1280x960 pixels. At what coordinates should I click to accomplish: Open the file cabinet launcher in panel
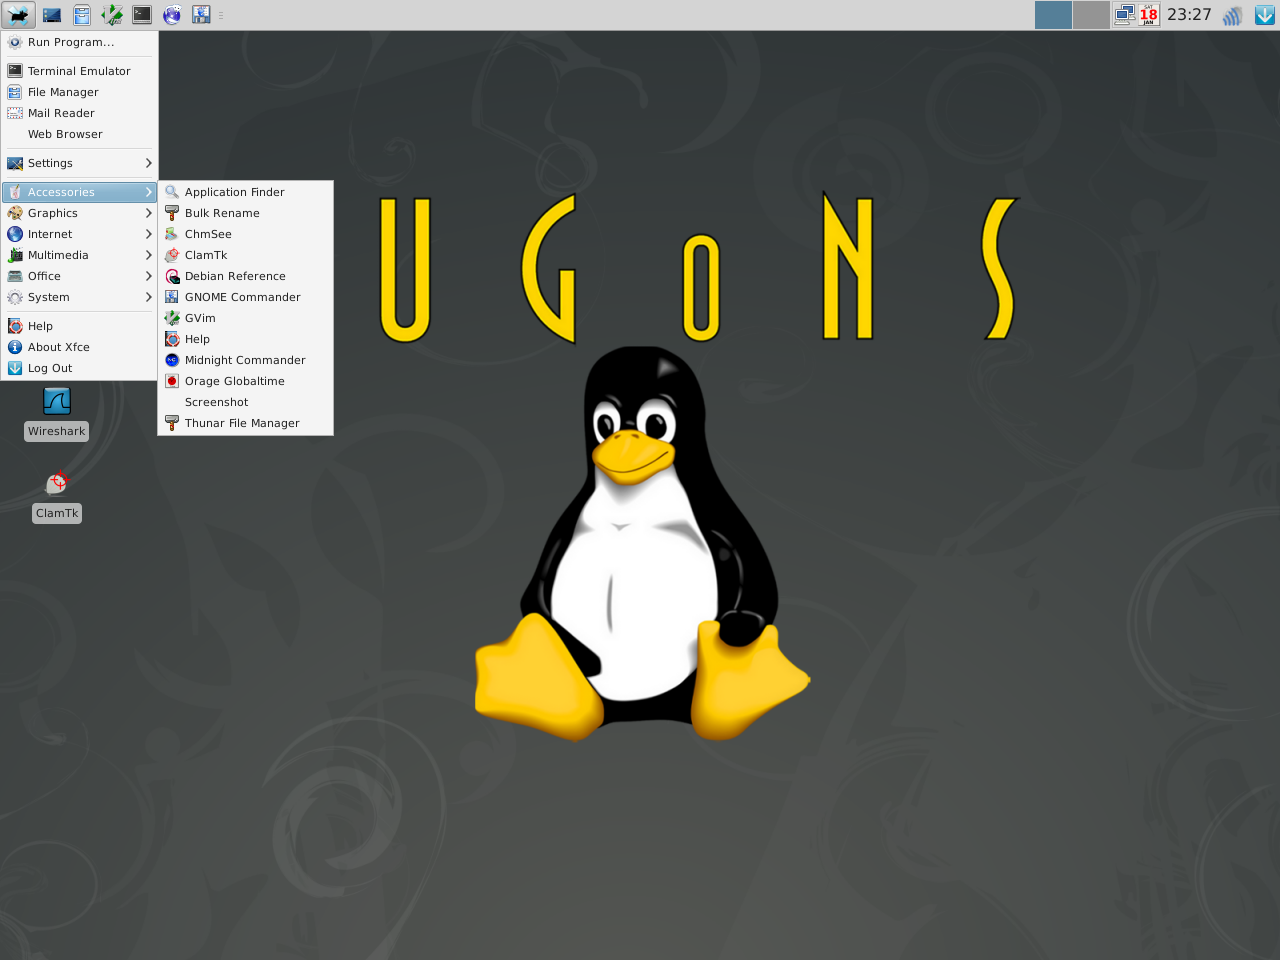click(82, 15)
